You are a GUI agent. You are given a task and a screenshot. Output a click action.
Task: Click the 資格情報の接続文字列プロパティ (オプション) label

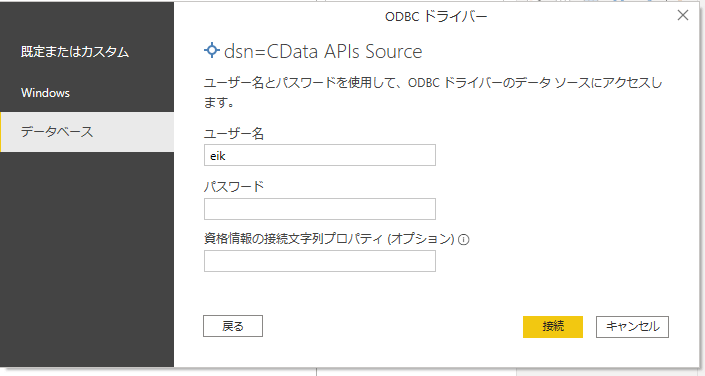(x=330, y=239)
